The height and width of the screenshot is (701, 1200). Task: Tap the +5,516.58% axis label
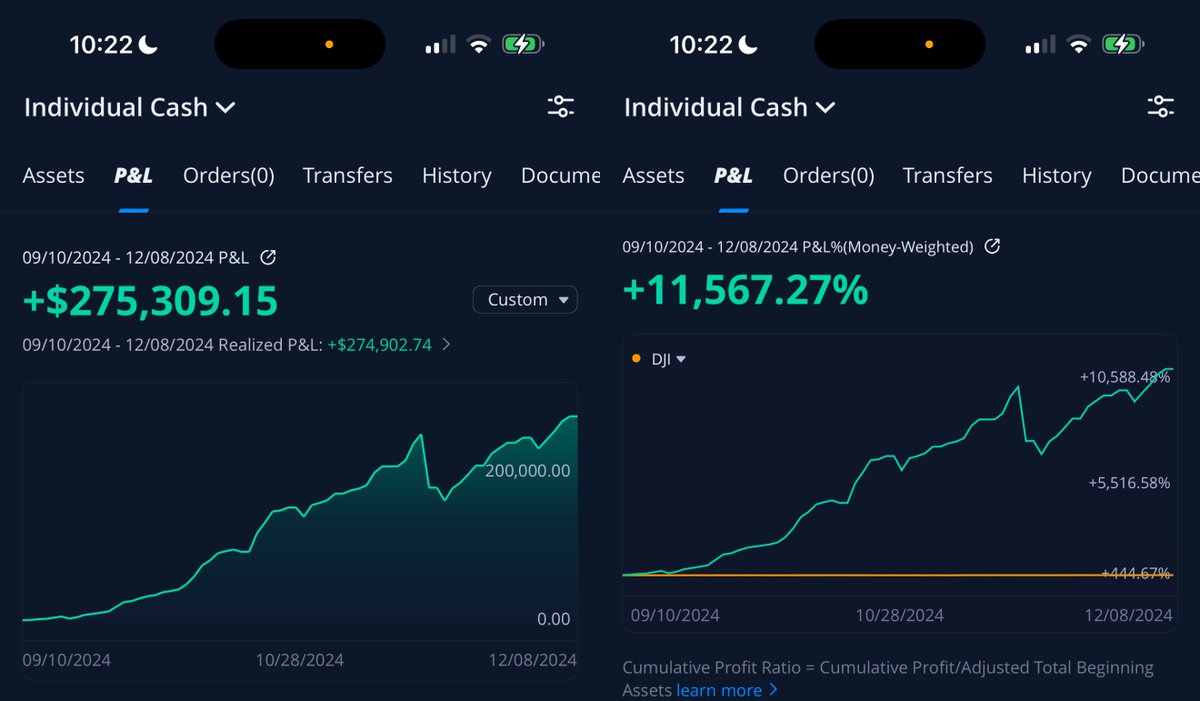coord(1129,483)
